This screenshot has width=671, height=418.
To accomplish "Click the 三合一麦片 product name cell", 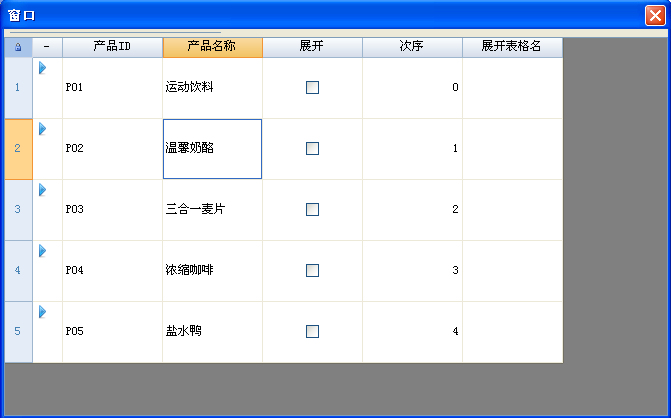I will 213,210.
